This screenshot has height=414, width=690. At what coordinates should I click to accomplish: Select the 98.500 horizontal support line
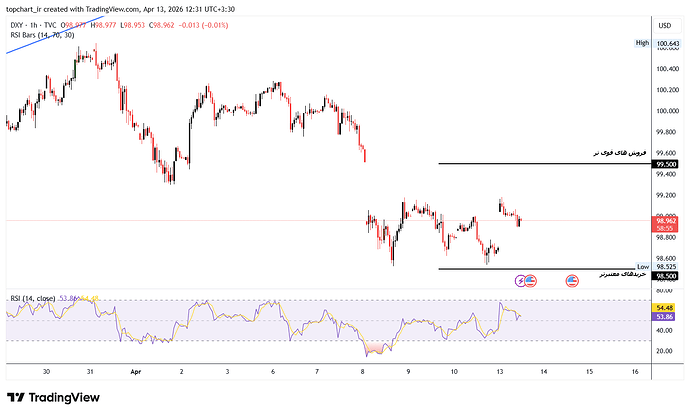point(537,269)
